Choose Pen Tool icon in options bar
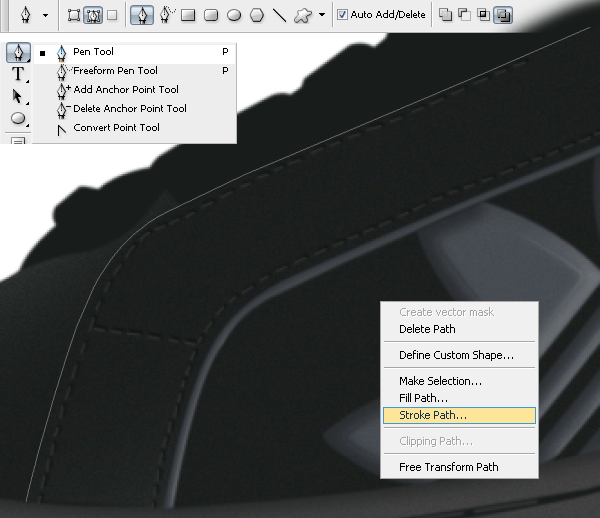 tap(142, 15)
